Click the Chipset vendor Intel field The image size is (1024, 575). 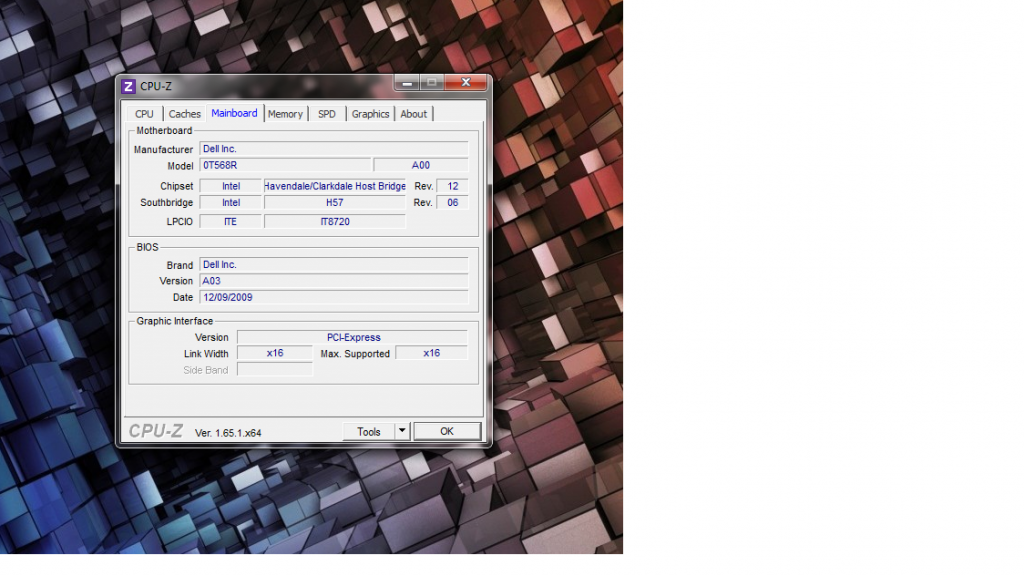tap(231, 186)
